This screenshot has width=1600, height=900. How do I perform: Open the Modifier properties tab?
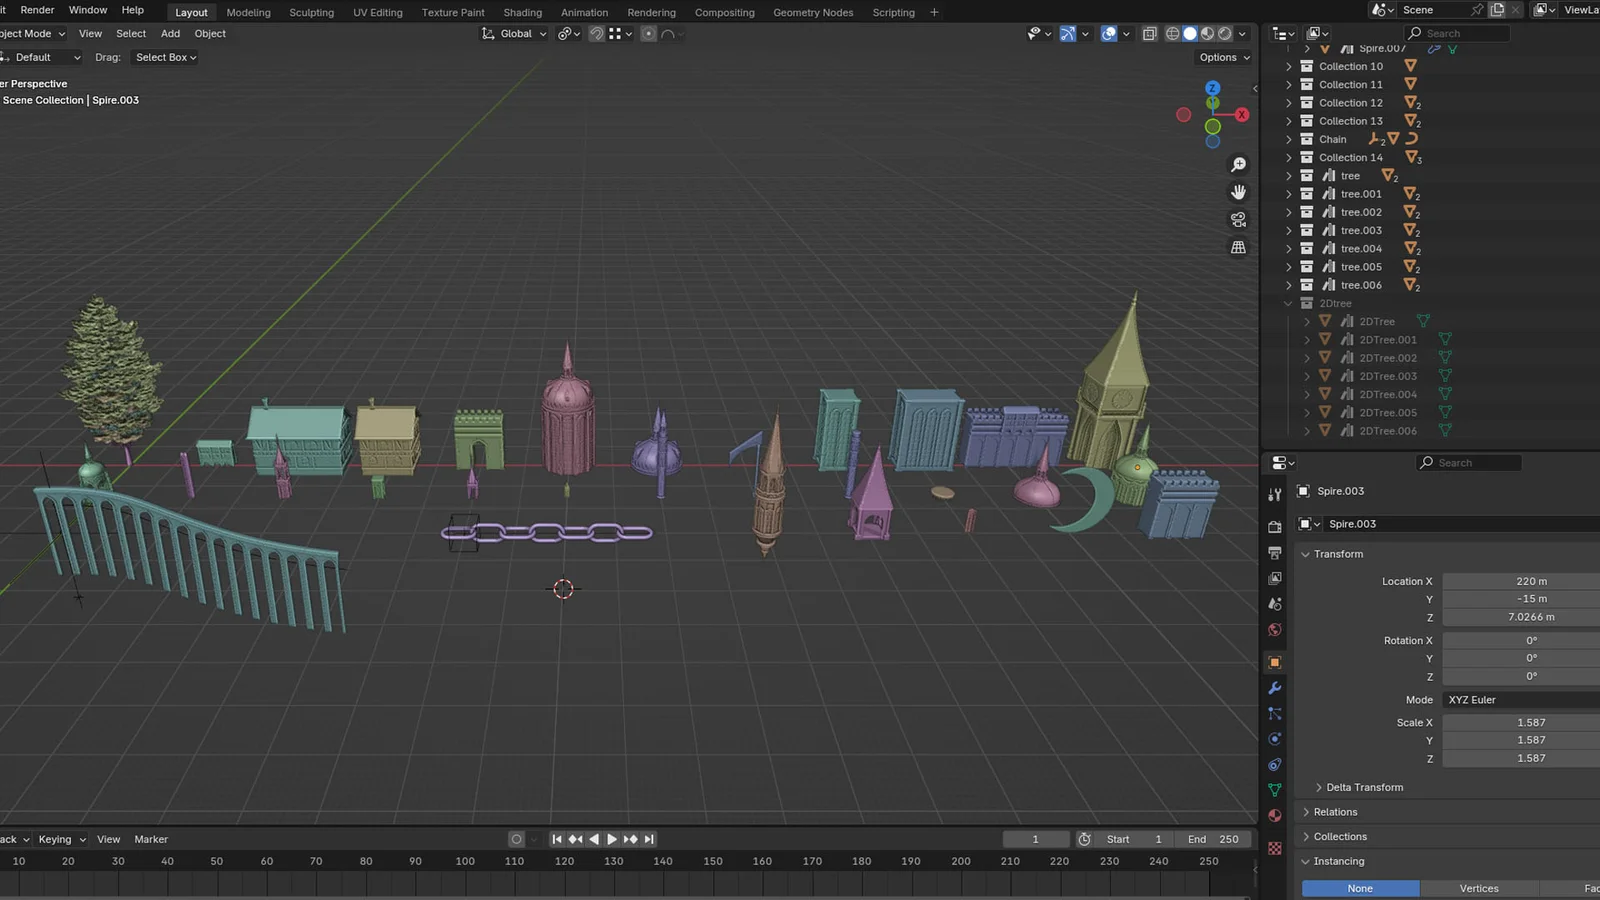[x=1274, y=688]
